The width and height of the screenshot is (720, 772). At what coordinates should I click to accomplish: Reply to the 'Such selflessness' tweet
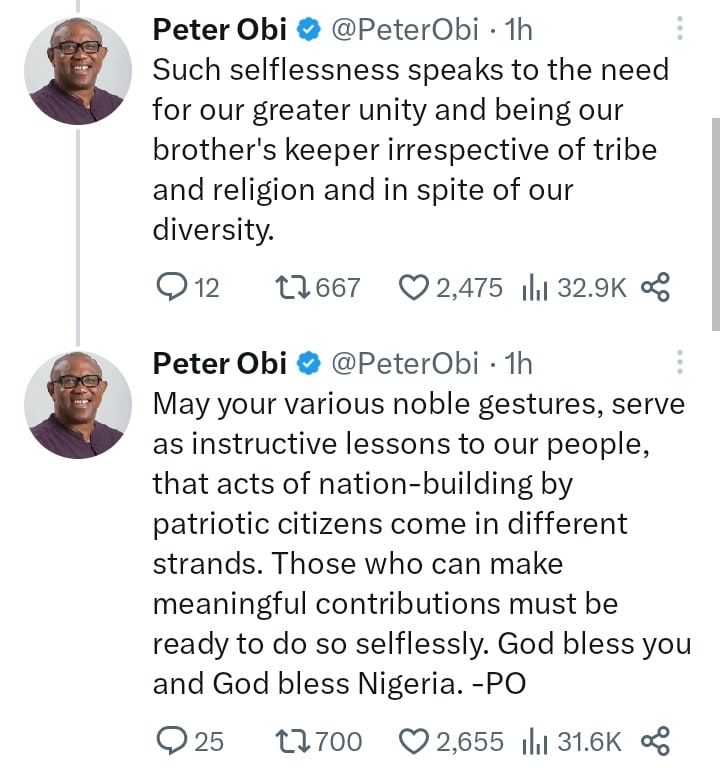[173, 288]
